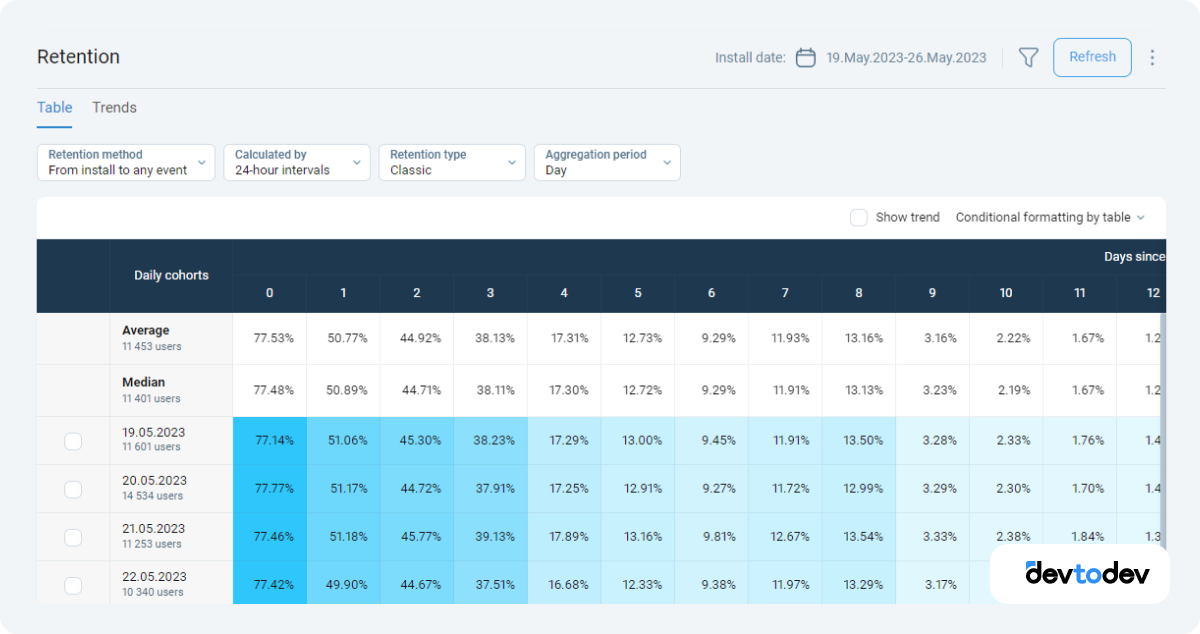Image resolution: width=1200 pixels, height=634 pixels.
Task: Switch to the Trends tab
Action: (114, 107)
